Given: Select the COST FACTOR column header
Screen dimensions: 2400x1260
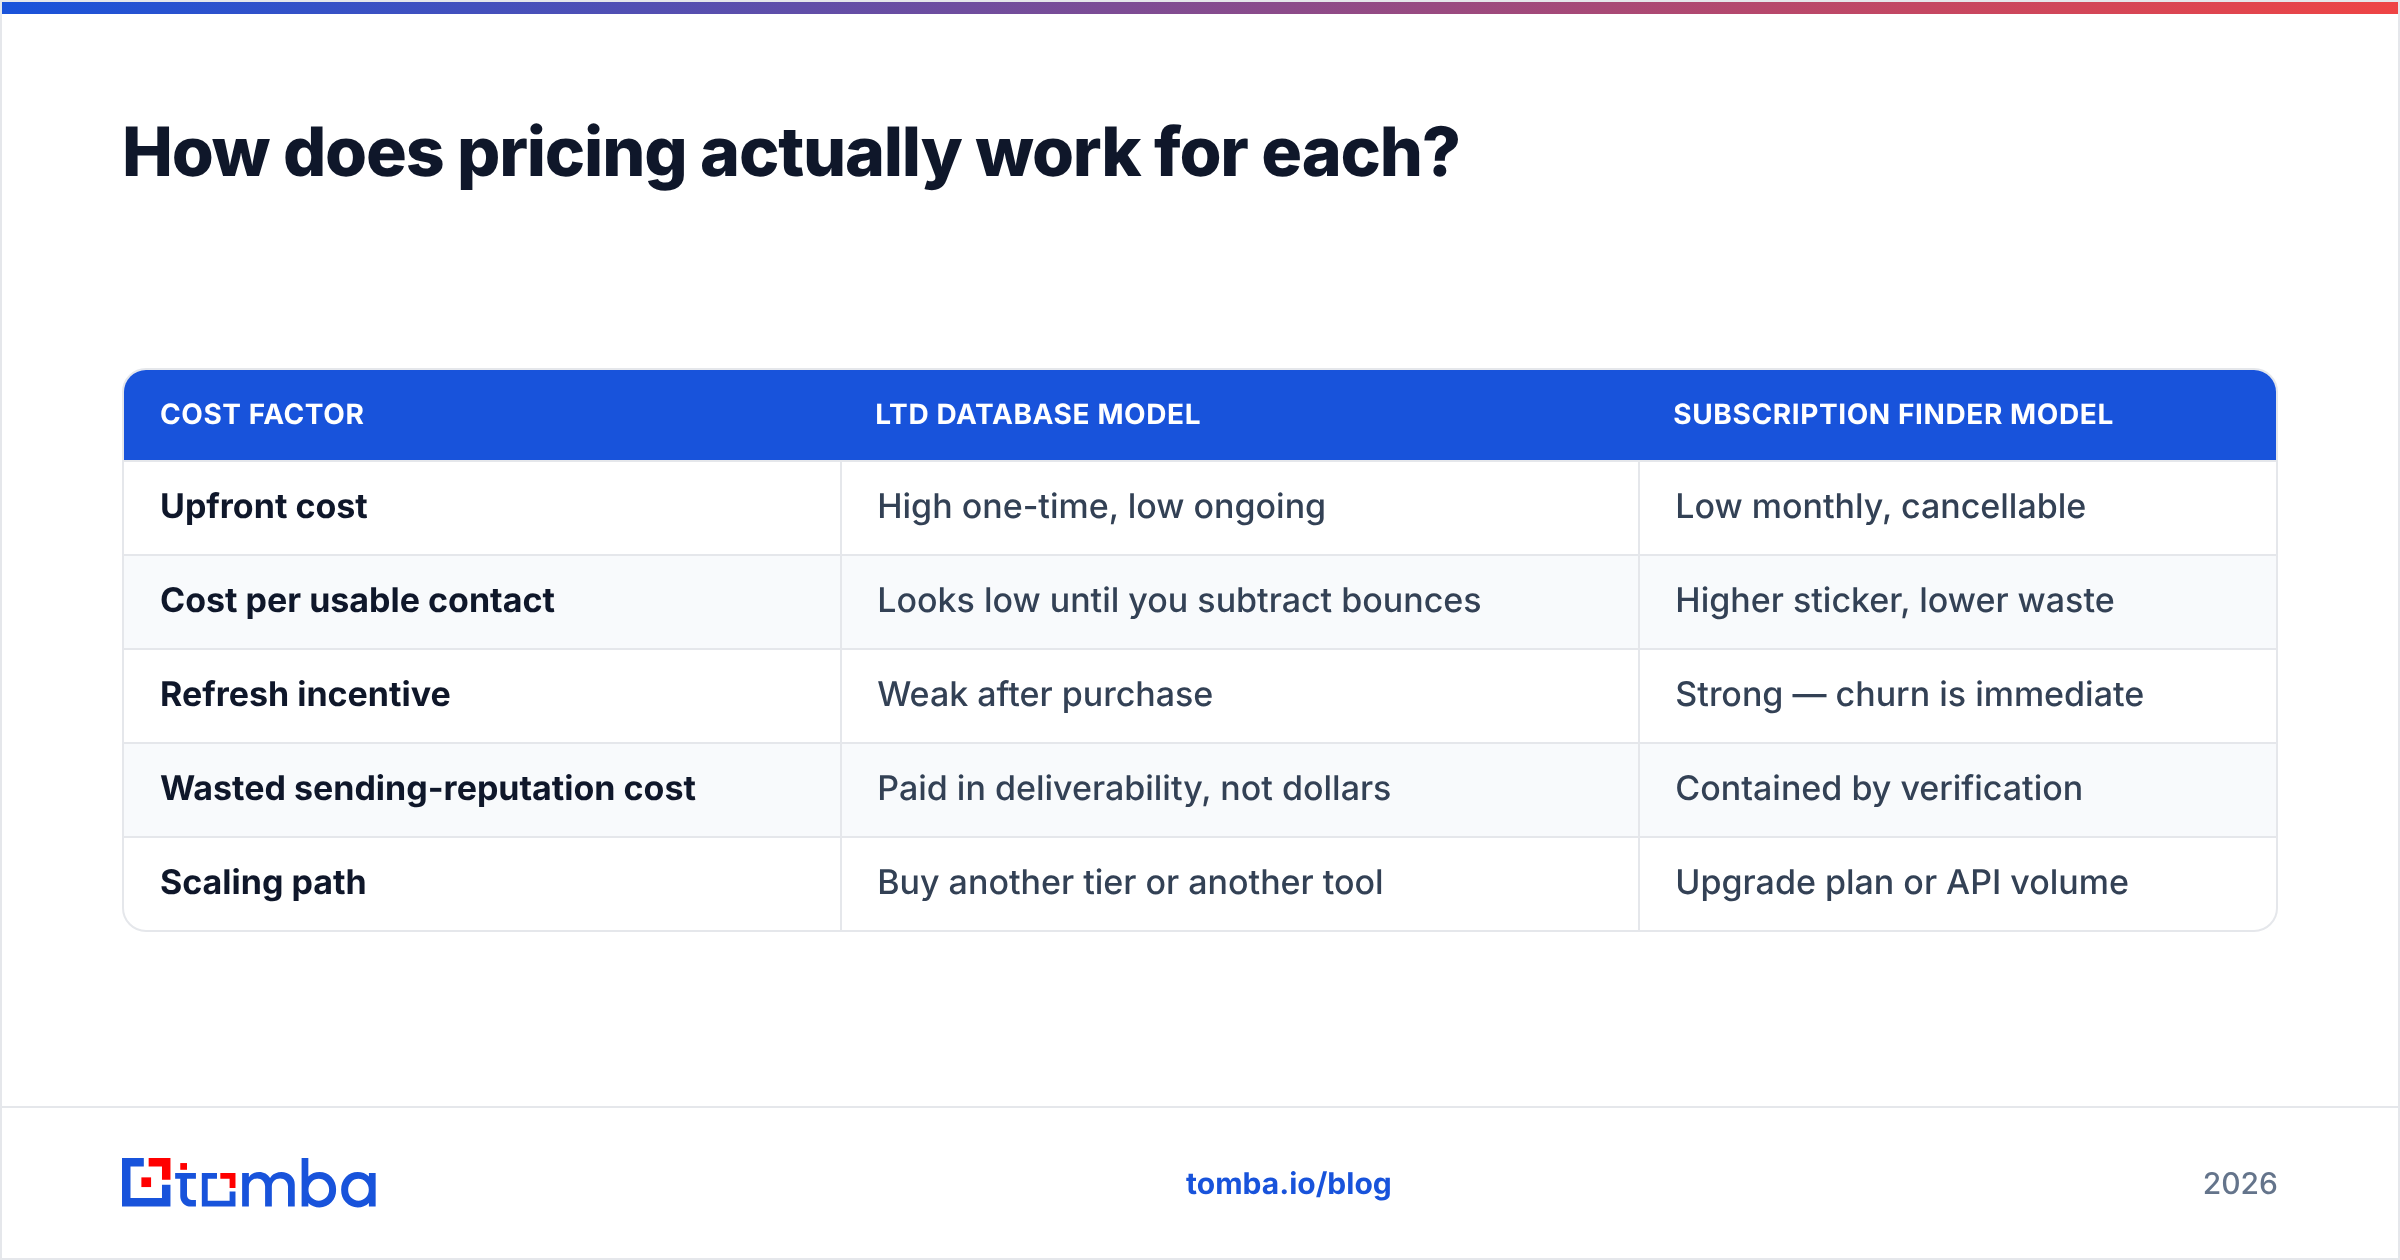Looking at the screenshot, I should pyautogui.click(x=262, y=414).
